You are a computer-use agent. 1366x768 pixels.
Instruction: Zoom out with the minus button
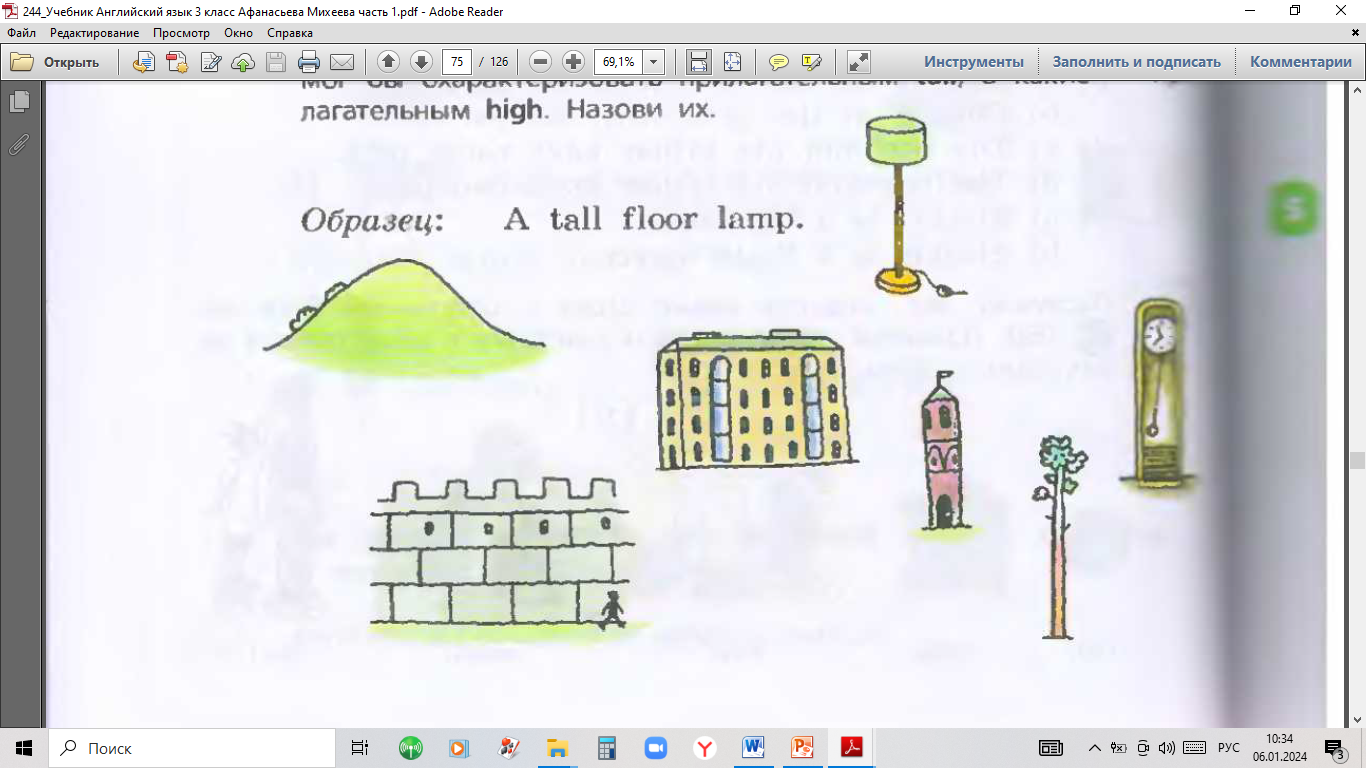pyautogui.click(x=540, y=62)
